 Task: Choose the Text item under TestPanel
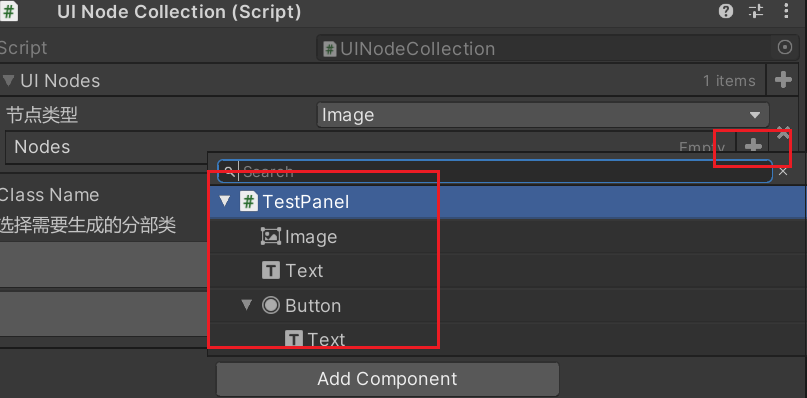pos(304,270)
